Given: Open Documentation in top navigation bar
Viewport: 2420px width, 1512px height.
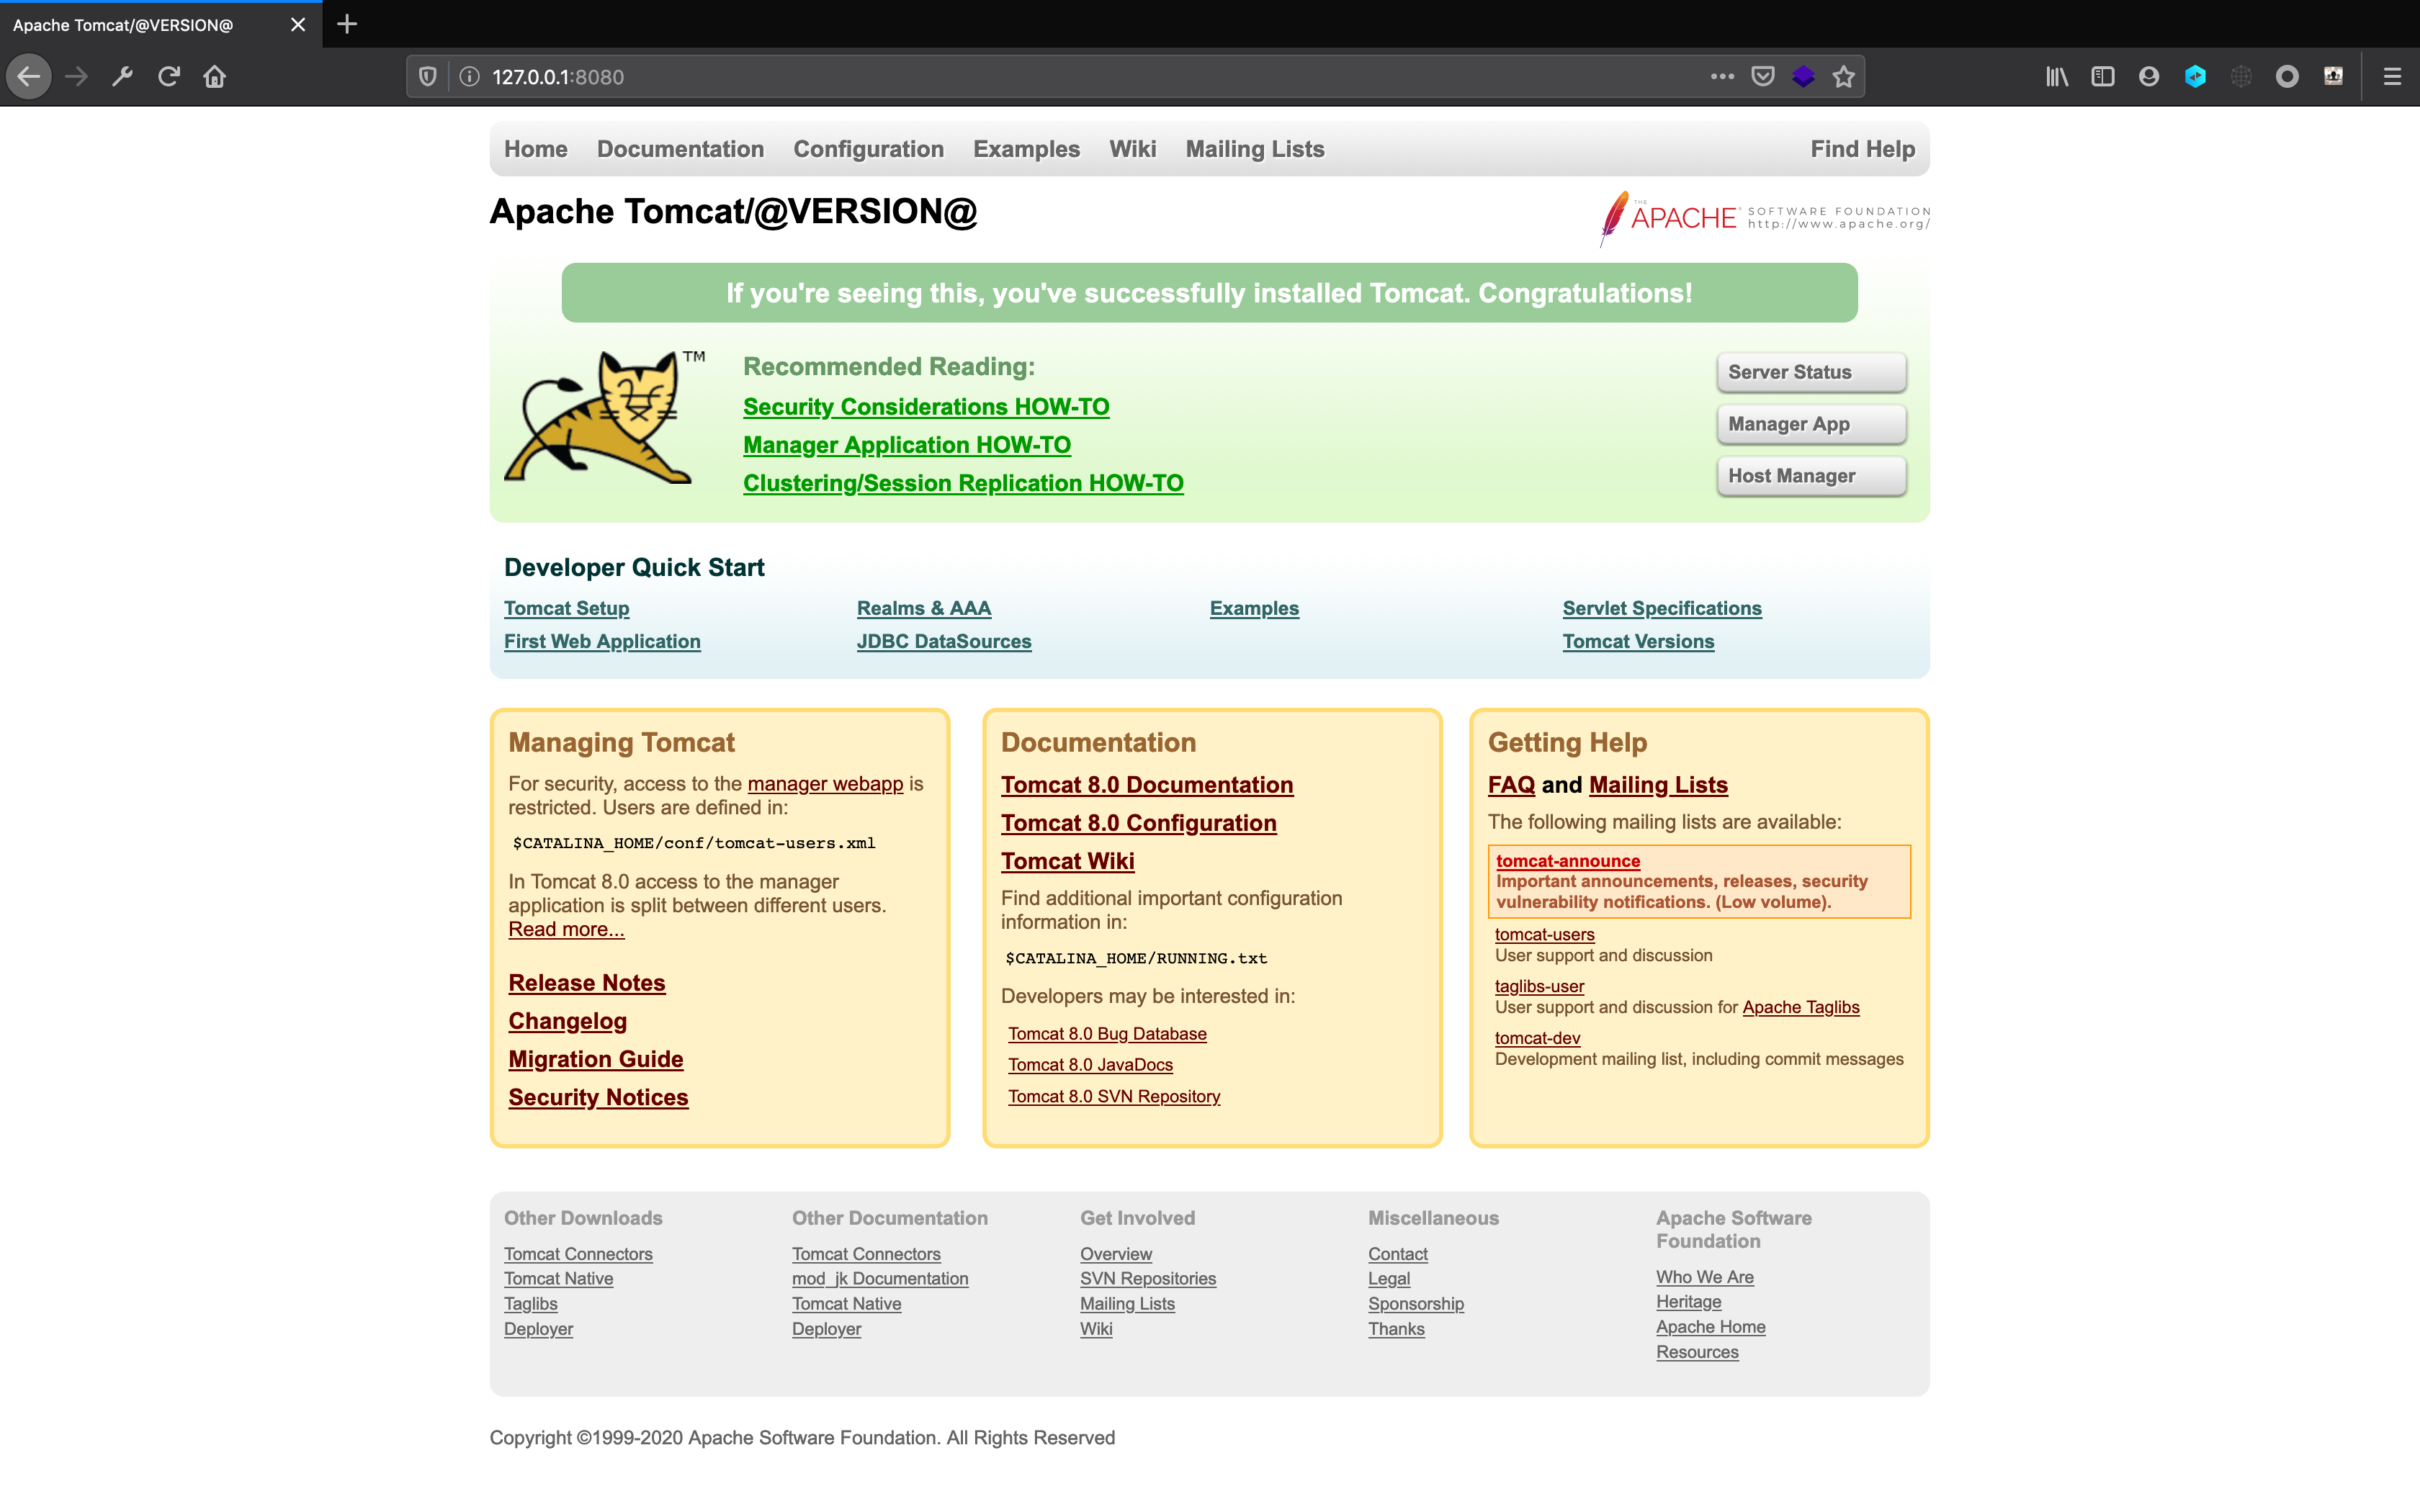Looking at the screenshot, I should click(680, 149).
